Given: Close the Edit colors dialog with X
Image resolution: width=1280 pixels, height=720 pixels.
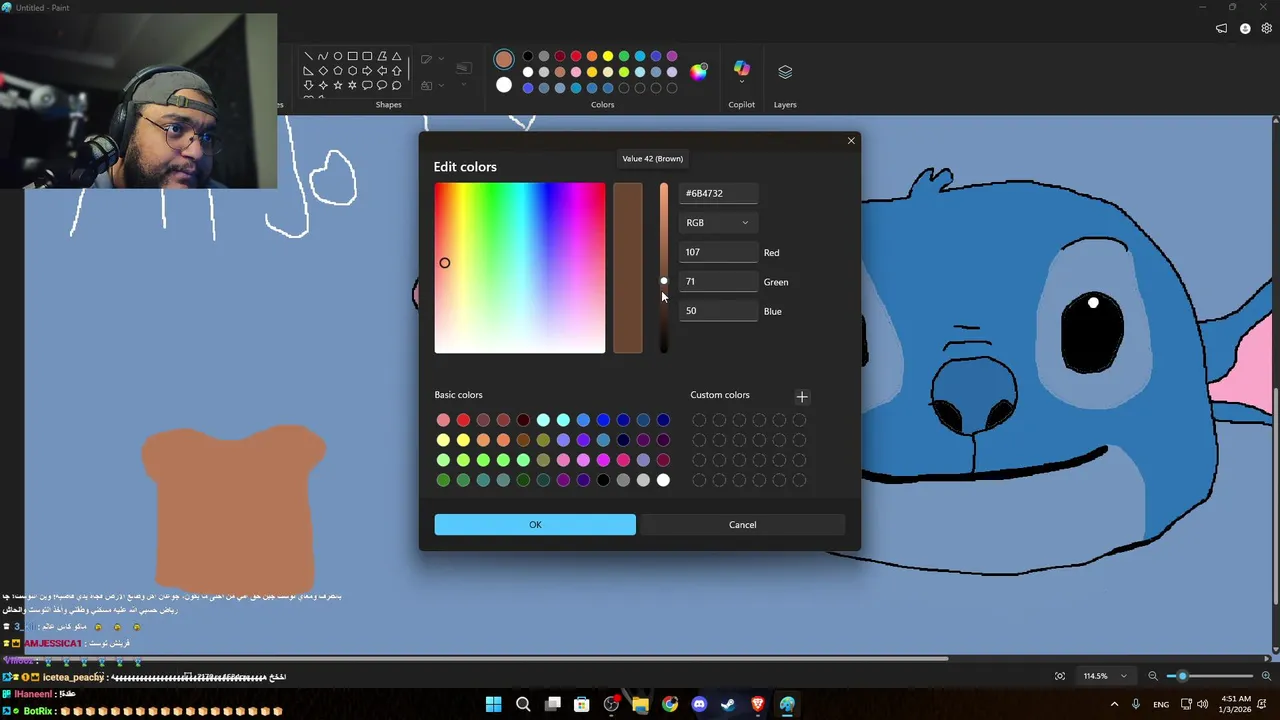Looking at the screenshot, I should (x=851, y=141).
